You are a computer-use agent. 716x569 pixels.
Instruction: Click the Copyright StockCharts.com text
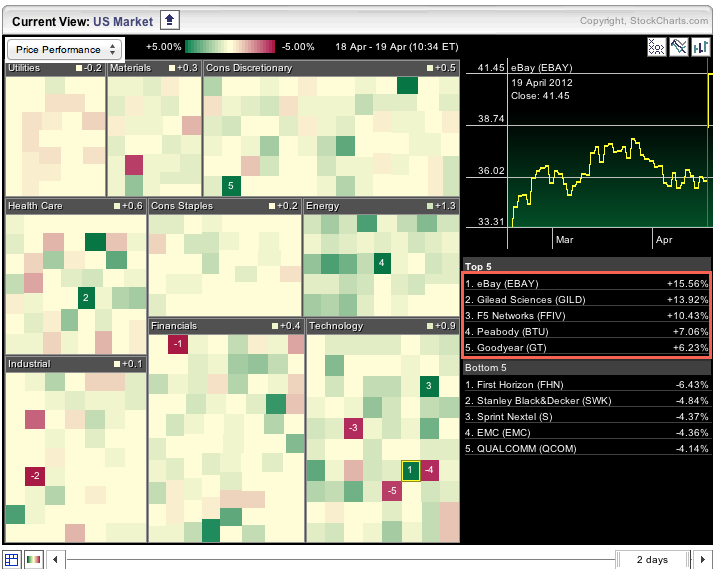(x=644, y=21)
